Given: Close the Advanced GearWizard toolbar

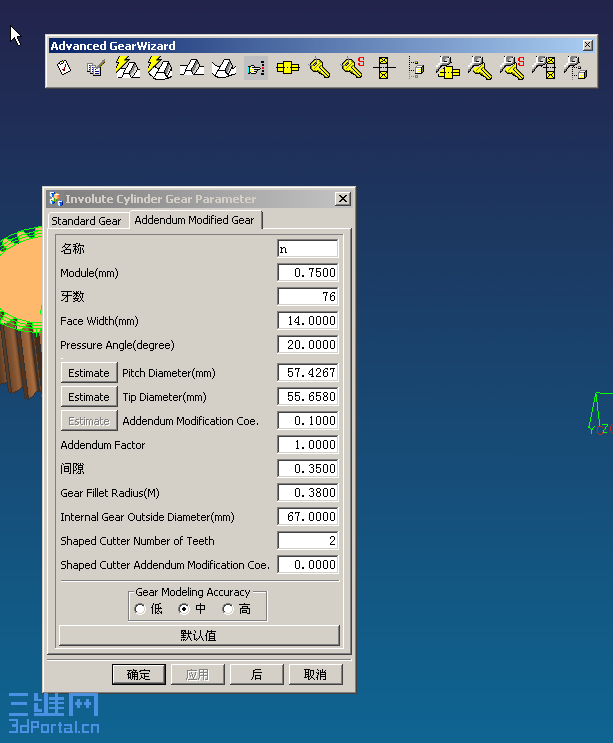Looking at the screenshot, I should [587, 45].
